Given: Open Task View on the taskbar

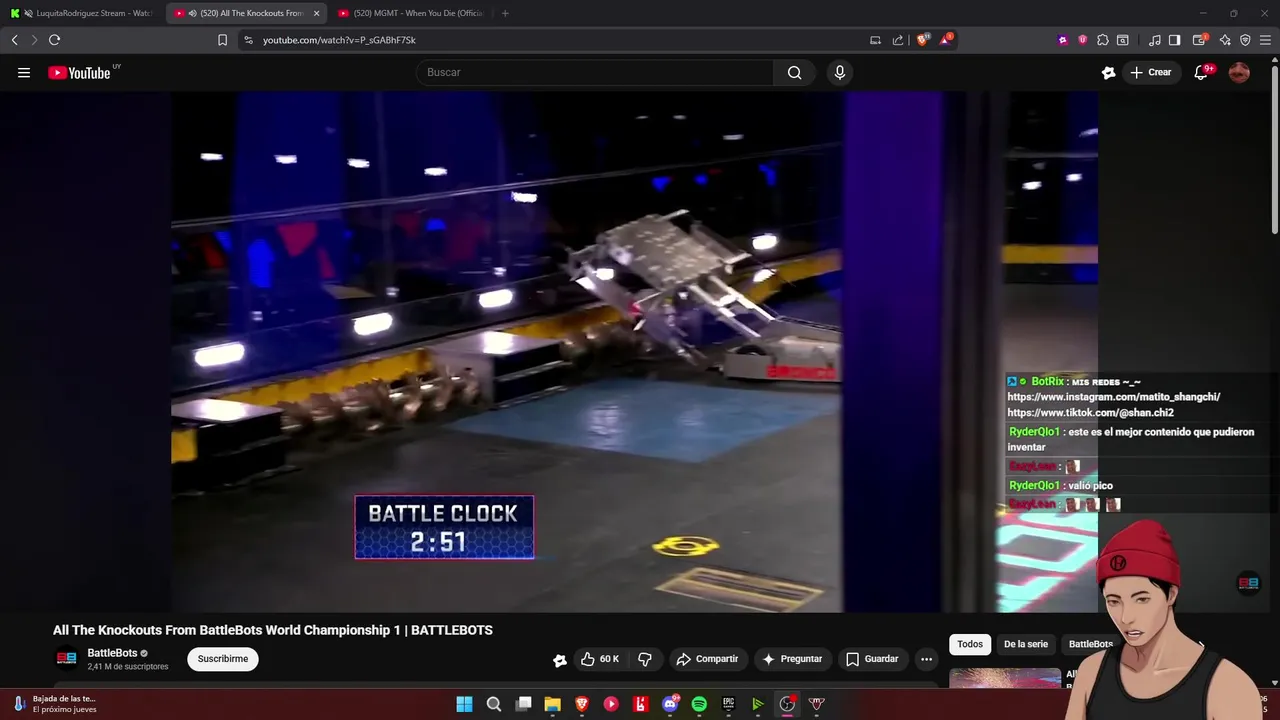Looking at the screenshot, I should coord(523,704).
